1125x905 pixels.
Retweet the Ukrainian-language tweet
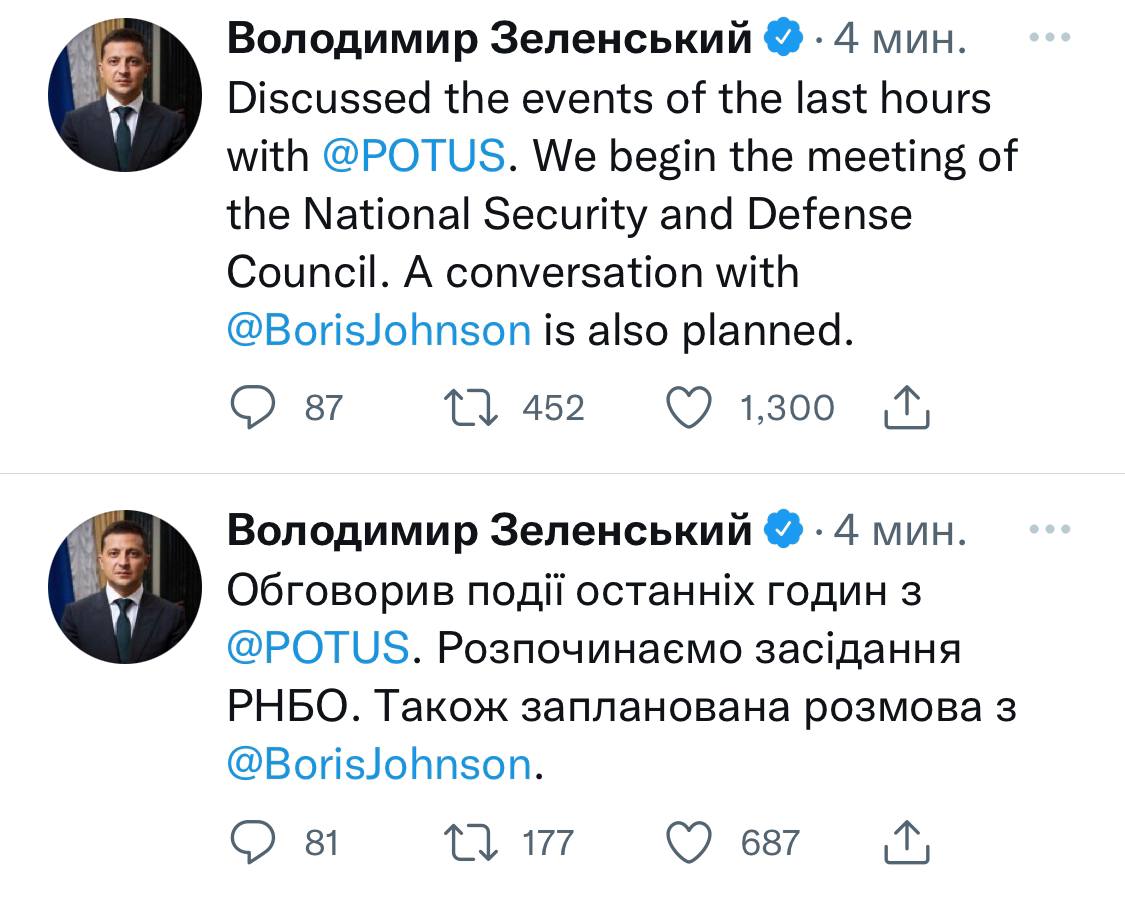point(465,842)
